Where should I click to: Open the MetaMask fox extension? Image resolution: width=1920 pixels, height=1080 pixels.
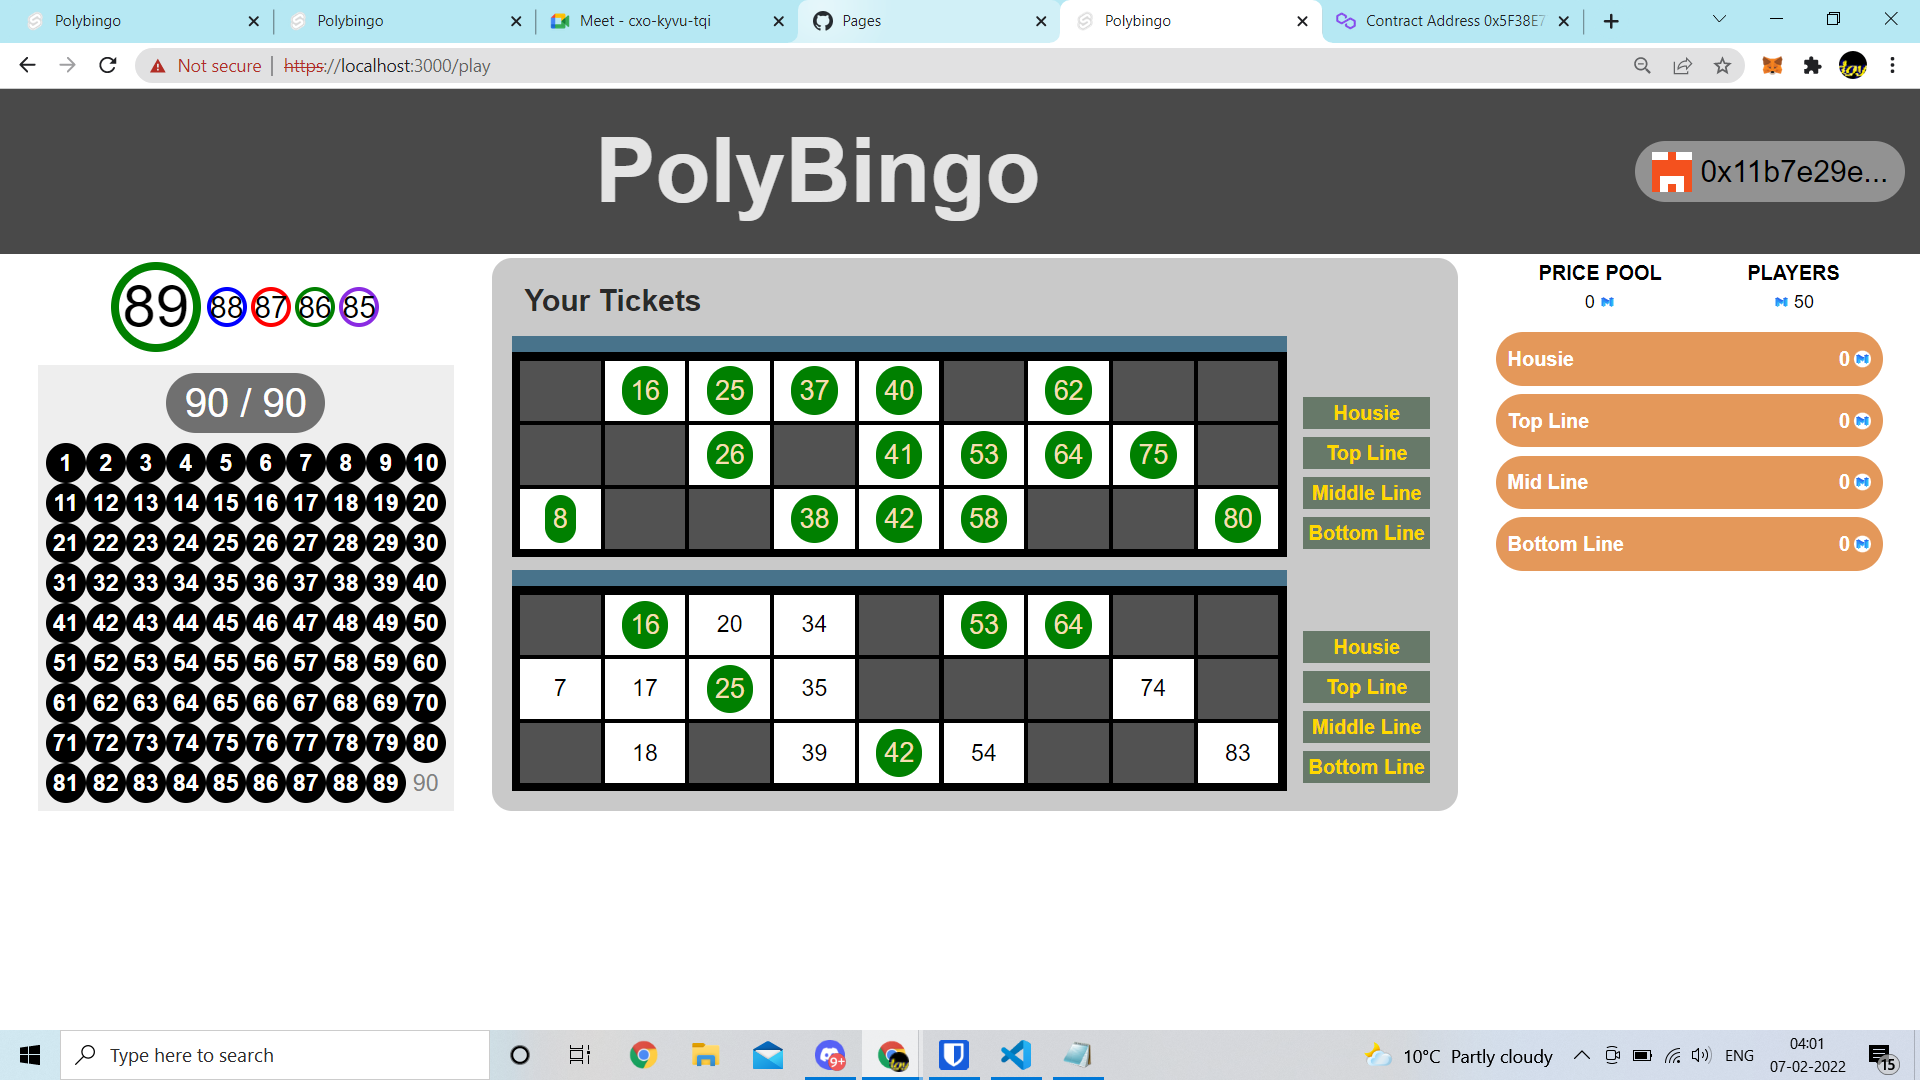tap(1772, 66)
